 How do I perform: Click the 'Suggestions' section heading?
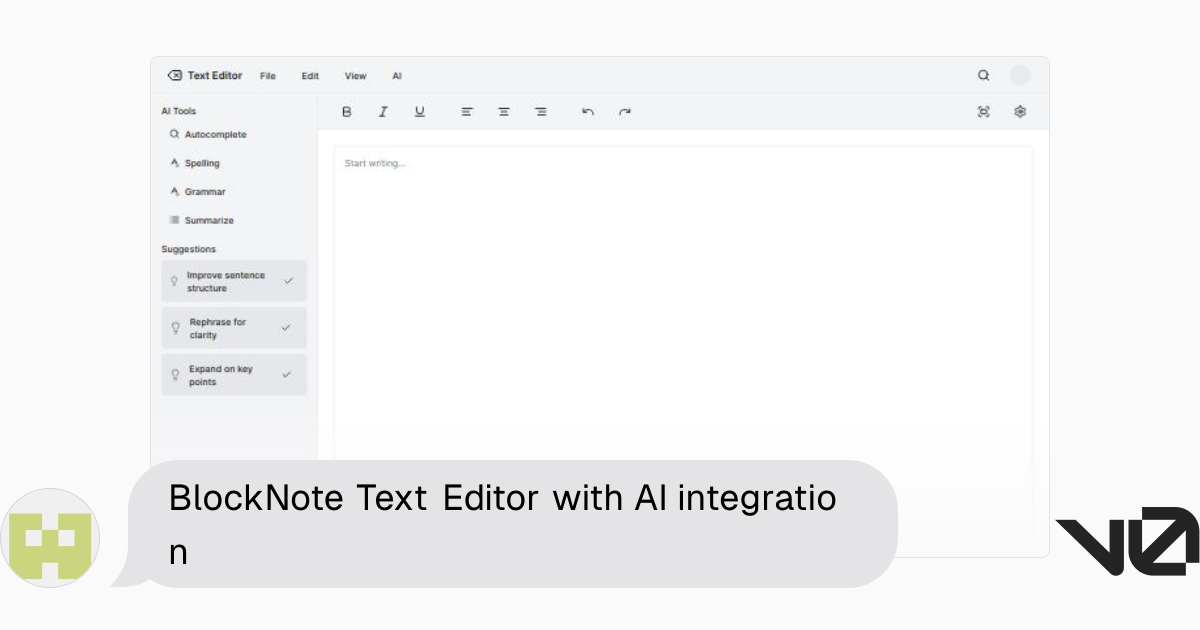pyautogui.click(x=189, y=249)
